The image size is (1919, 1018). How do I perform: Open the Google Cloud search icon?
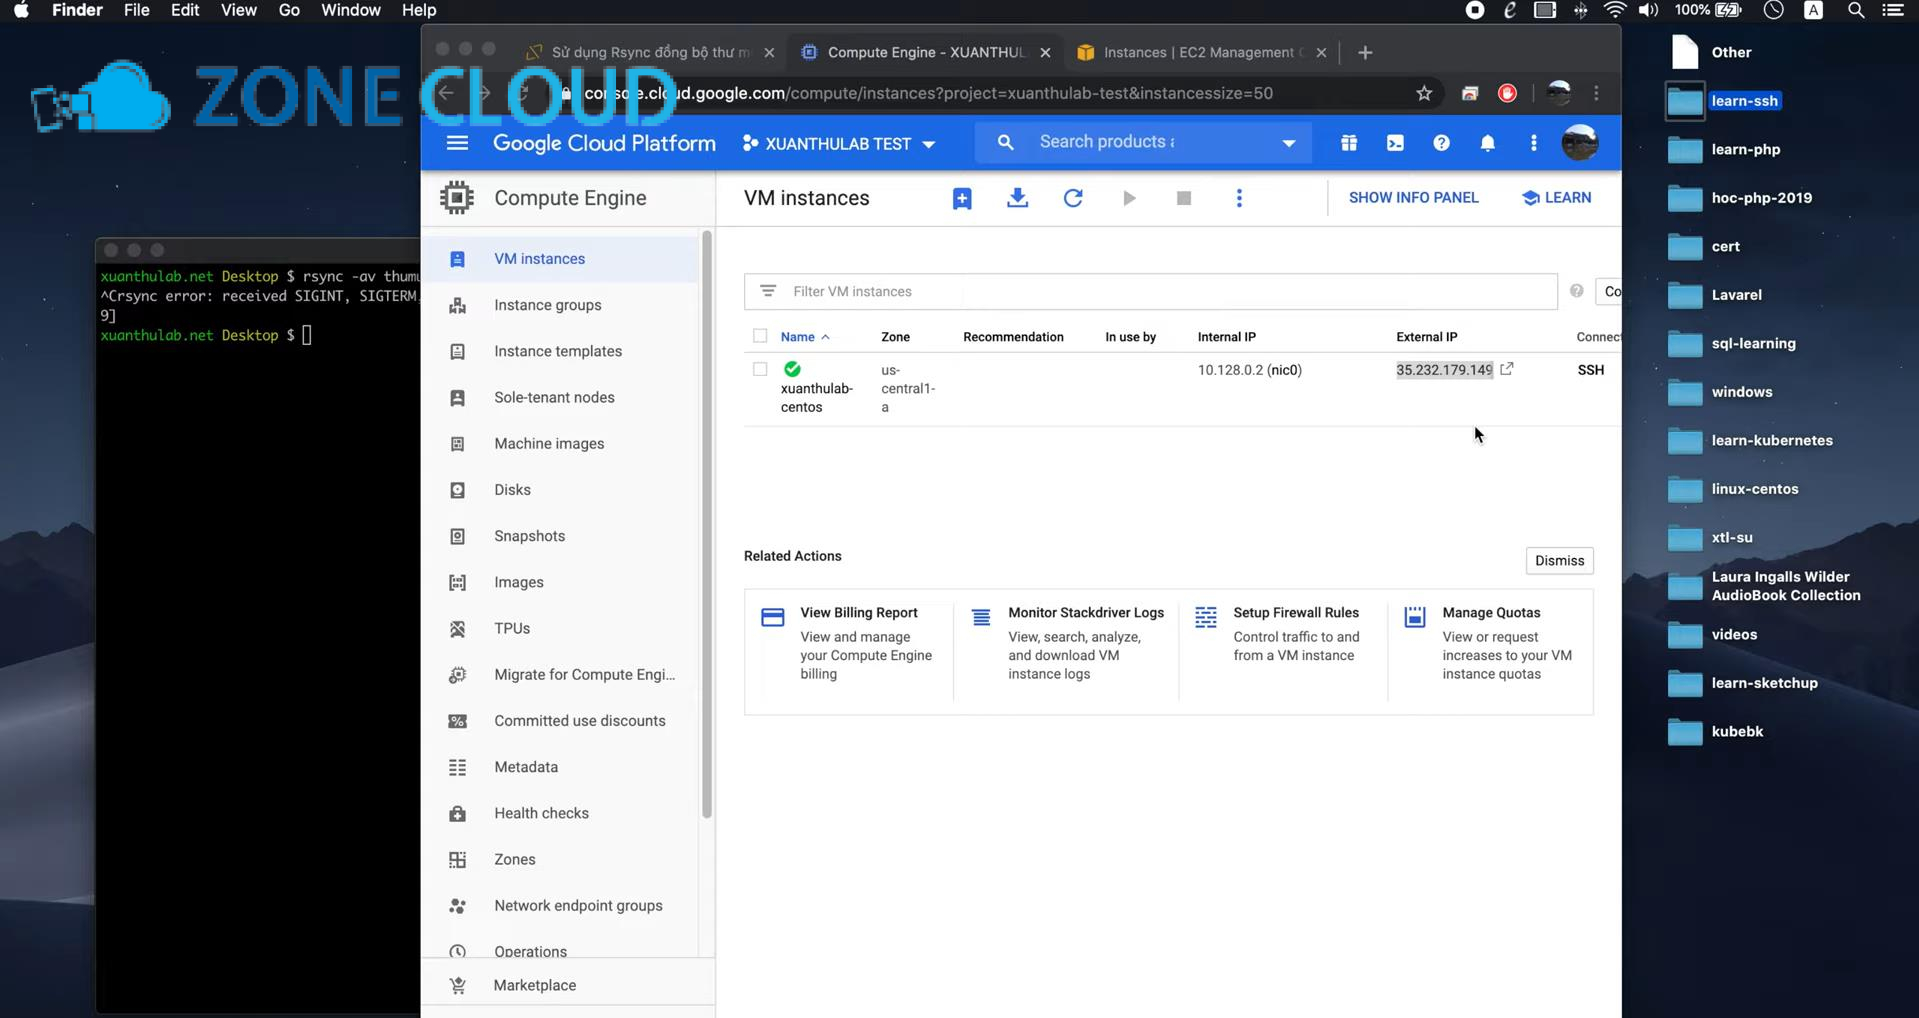[1005, 142]
